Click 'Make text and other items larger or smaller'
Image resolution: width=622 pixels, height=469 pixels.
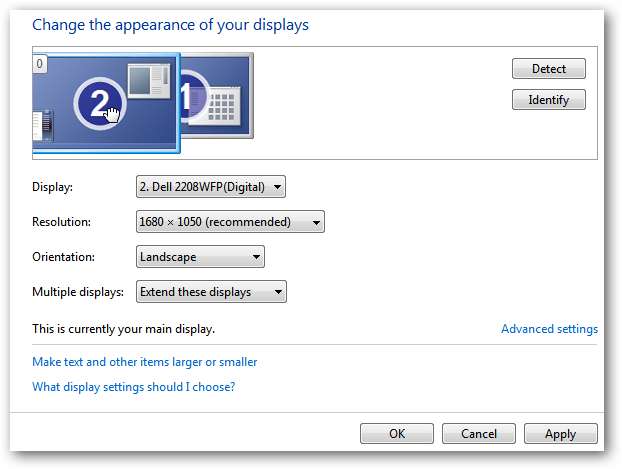(145, 362)
